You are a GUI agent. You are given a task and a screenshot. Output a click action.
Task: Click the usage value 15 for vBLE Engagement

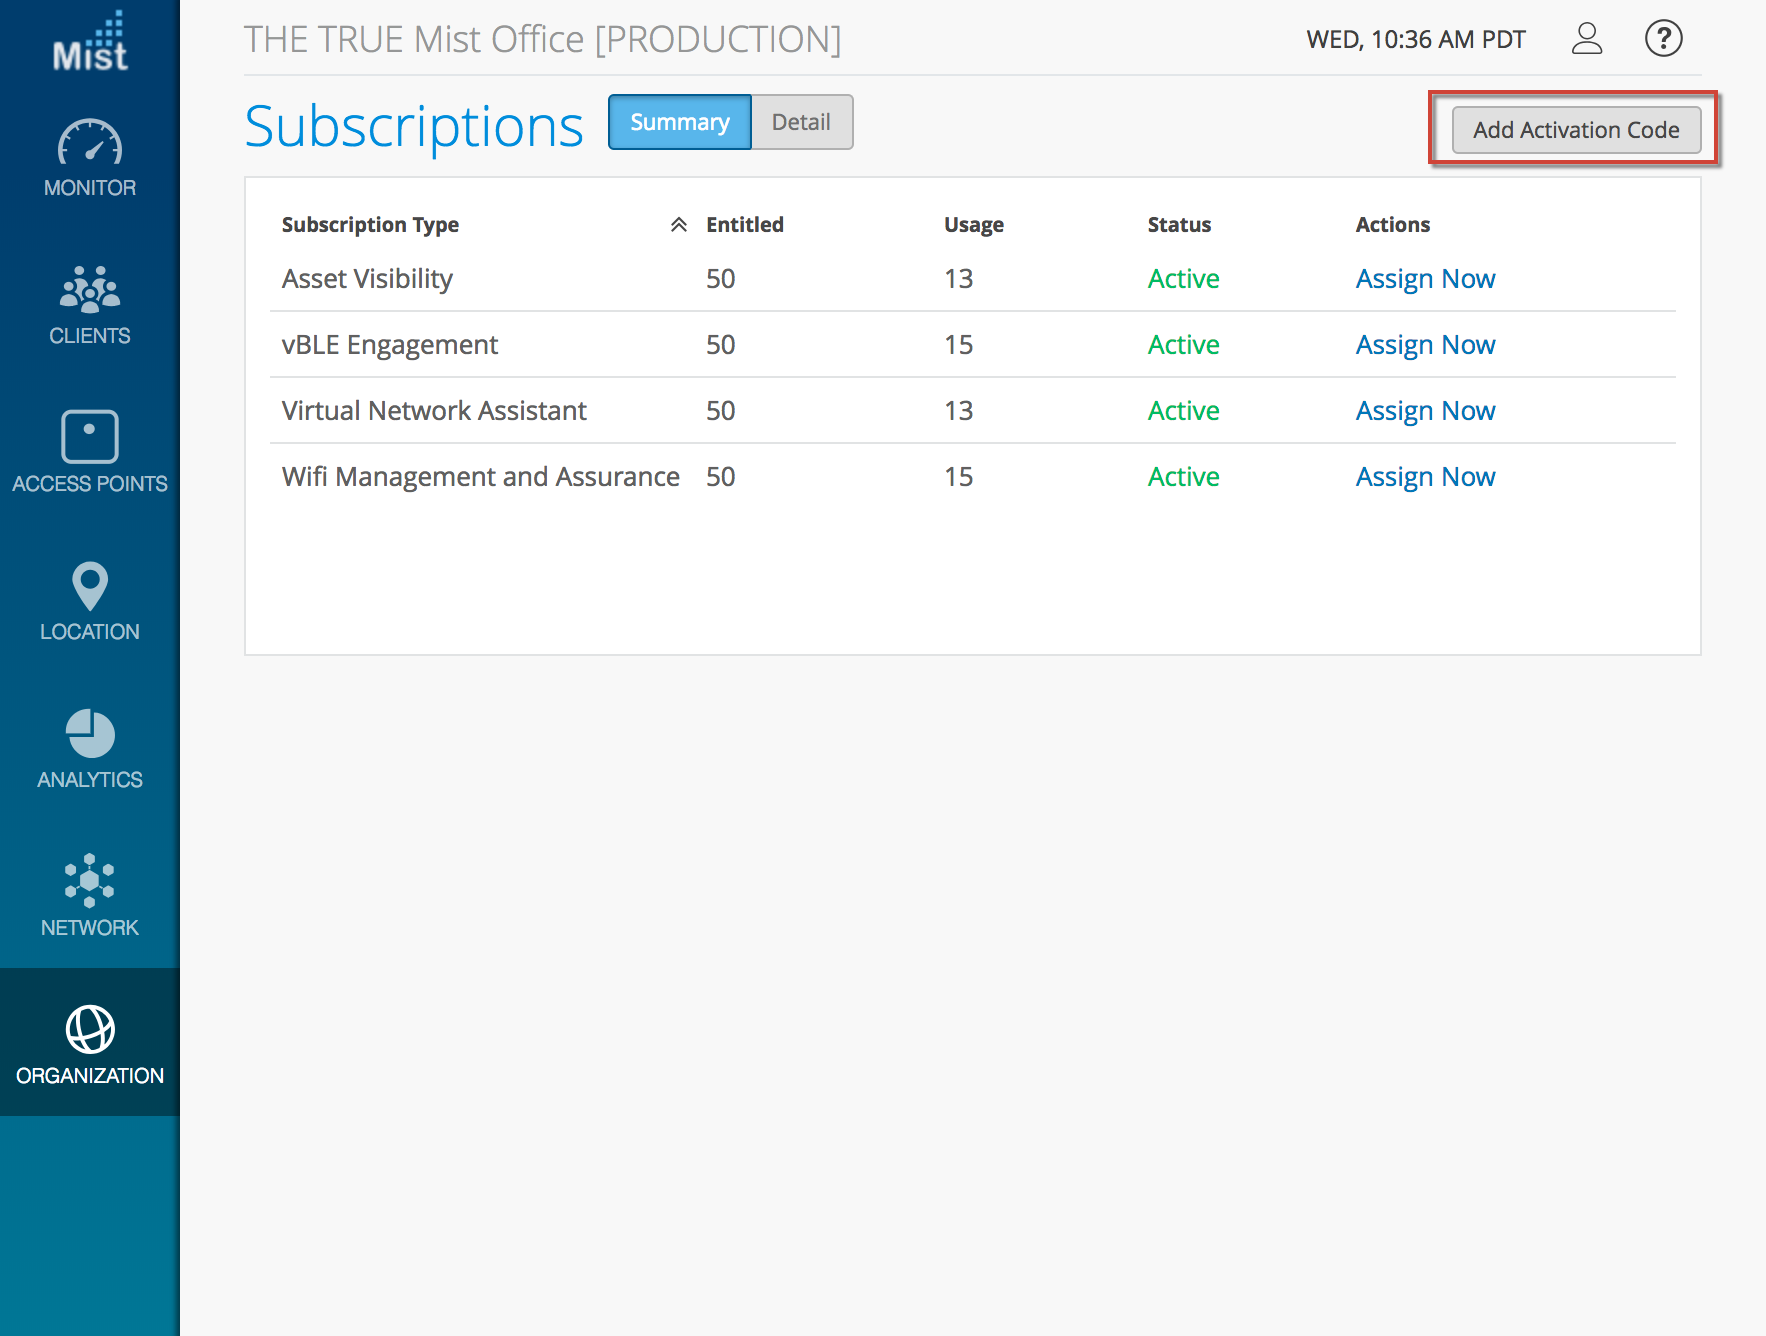pyautogui.click(x=959, y=345)
